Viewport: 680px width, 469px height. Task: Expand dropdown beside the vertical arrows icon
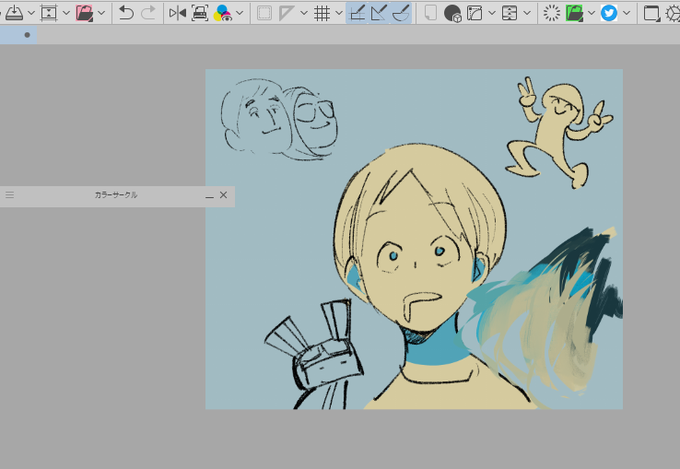pos(527,13)
